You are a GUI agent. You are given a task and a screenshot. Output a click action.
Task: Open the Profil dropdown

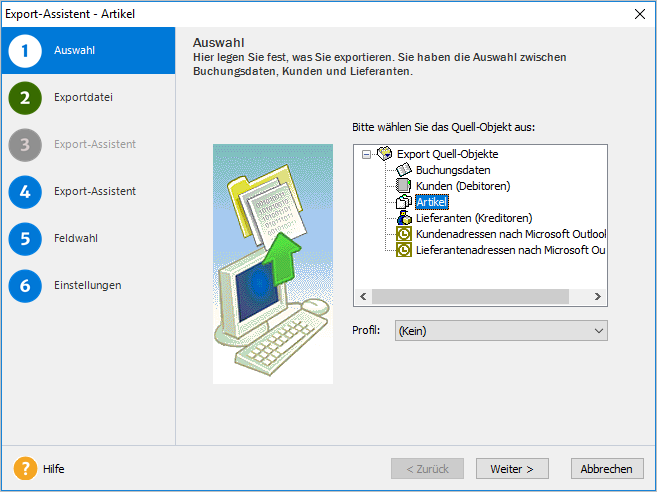501,331
